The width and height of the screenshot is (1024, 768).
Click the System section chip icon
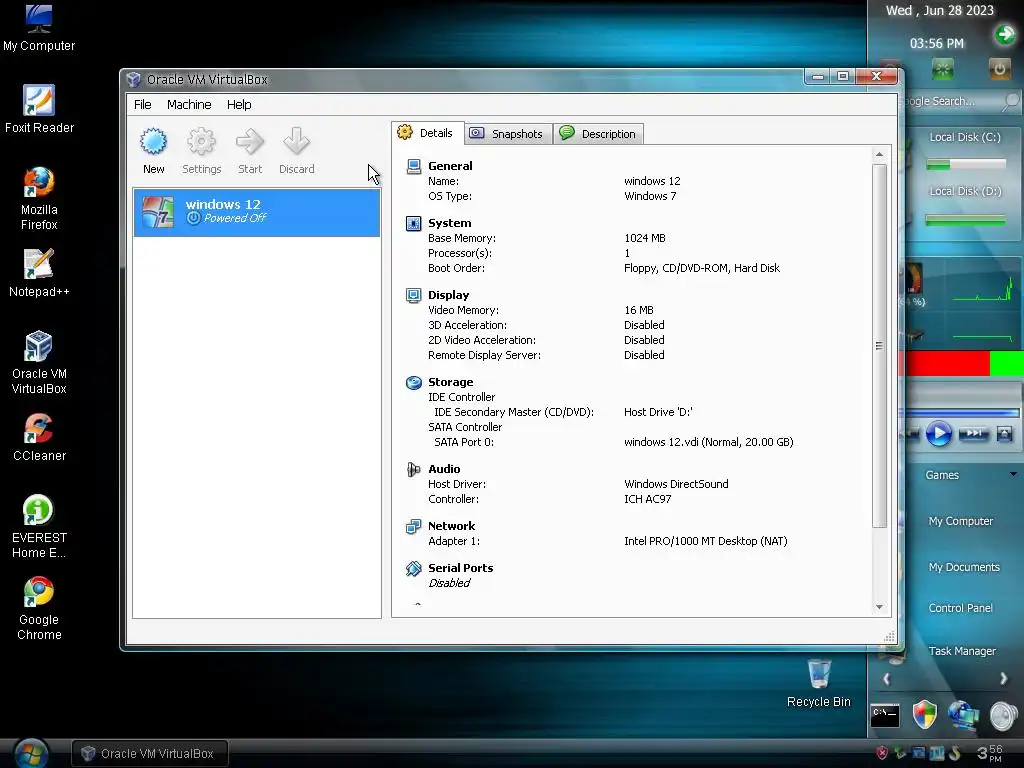point(413,223)
